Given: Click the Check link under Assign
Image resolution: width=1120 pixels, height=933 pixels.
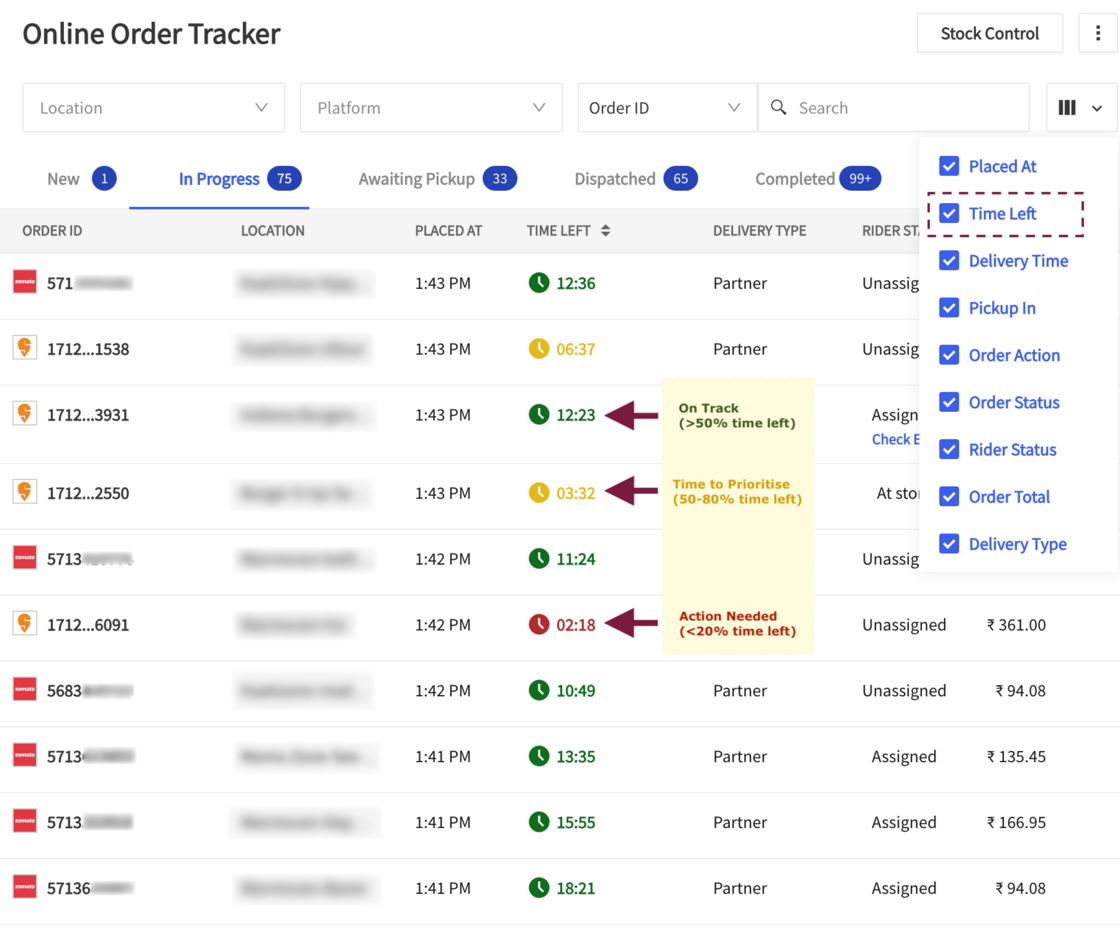Looking at the screenshot, I should coord(895,439).
